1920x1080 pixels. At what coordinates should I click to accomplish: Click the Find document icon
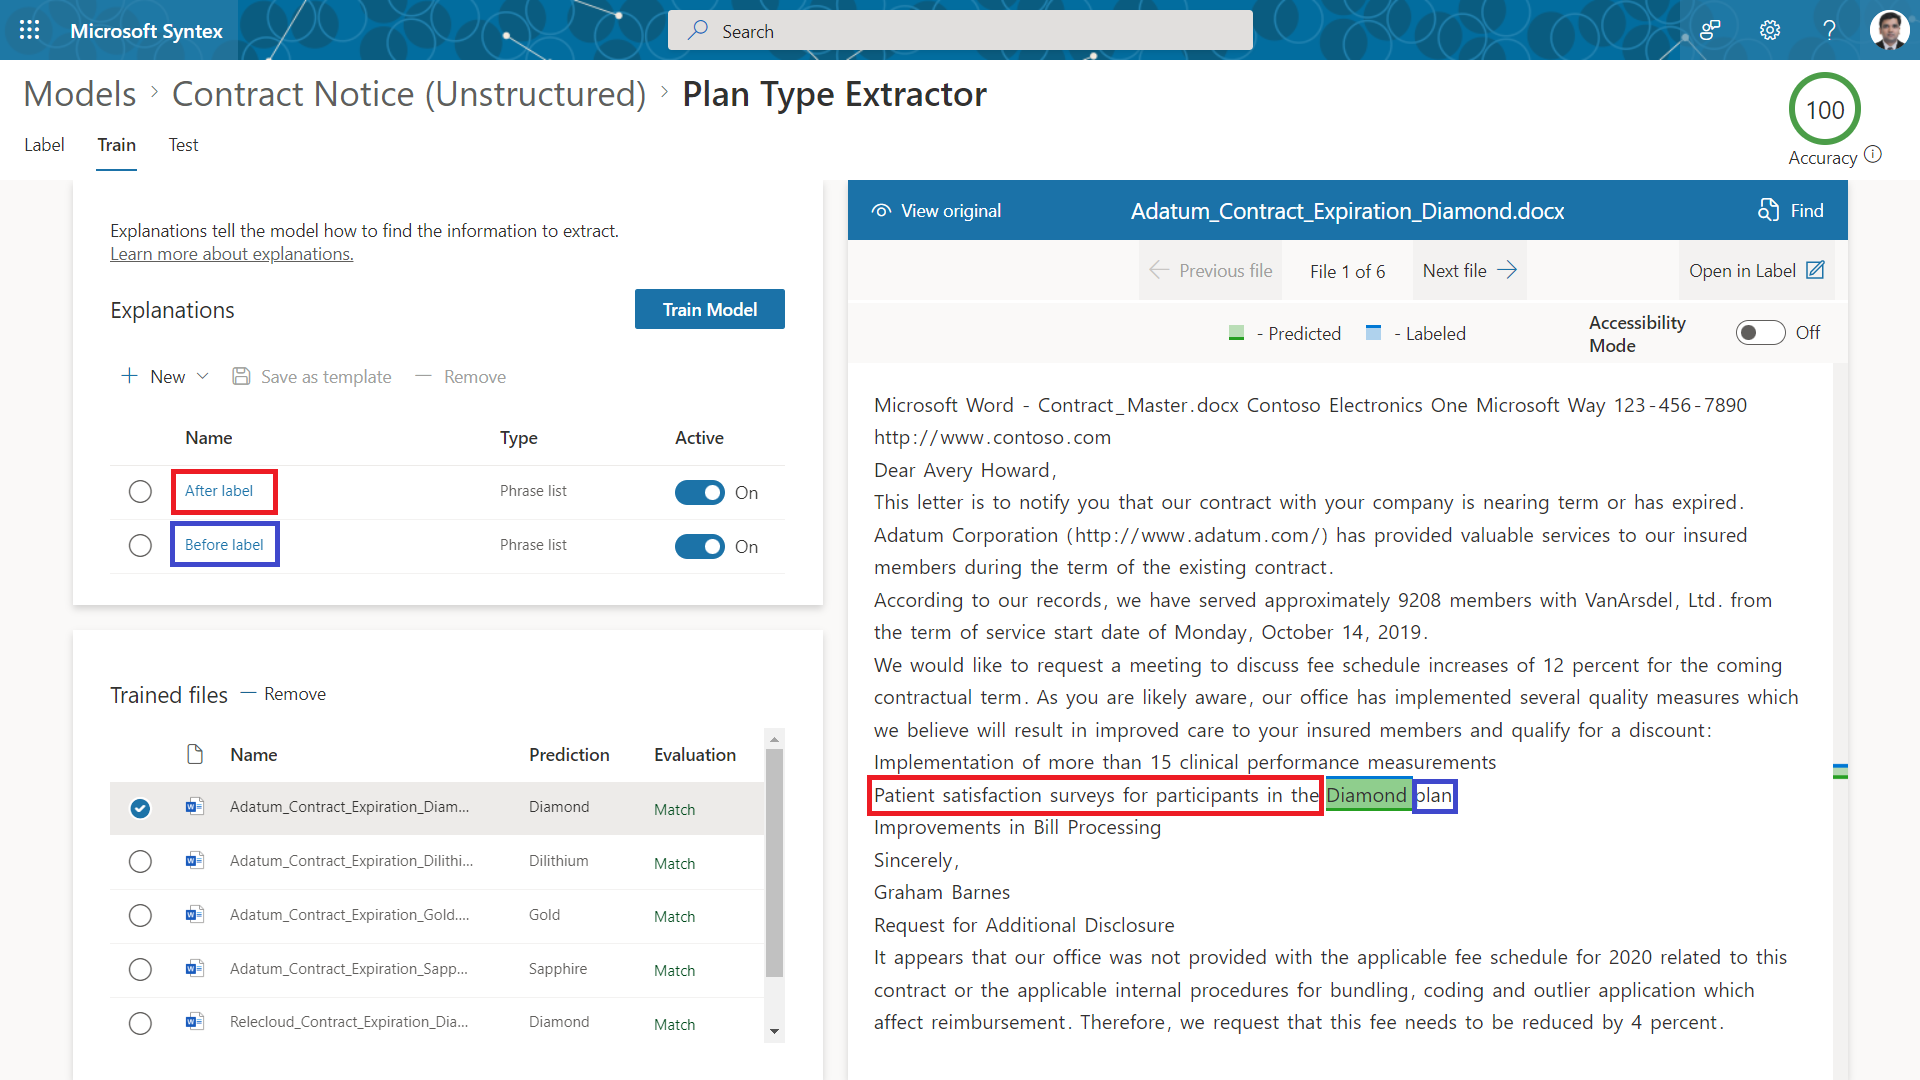click(1768, 210)
